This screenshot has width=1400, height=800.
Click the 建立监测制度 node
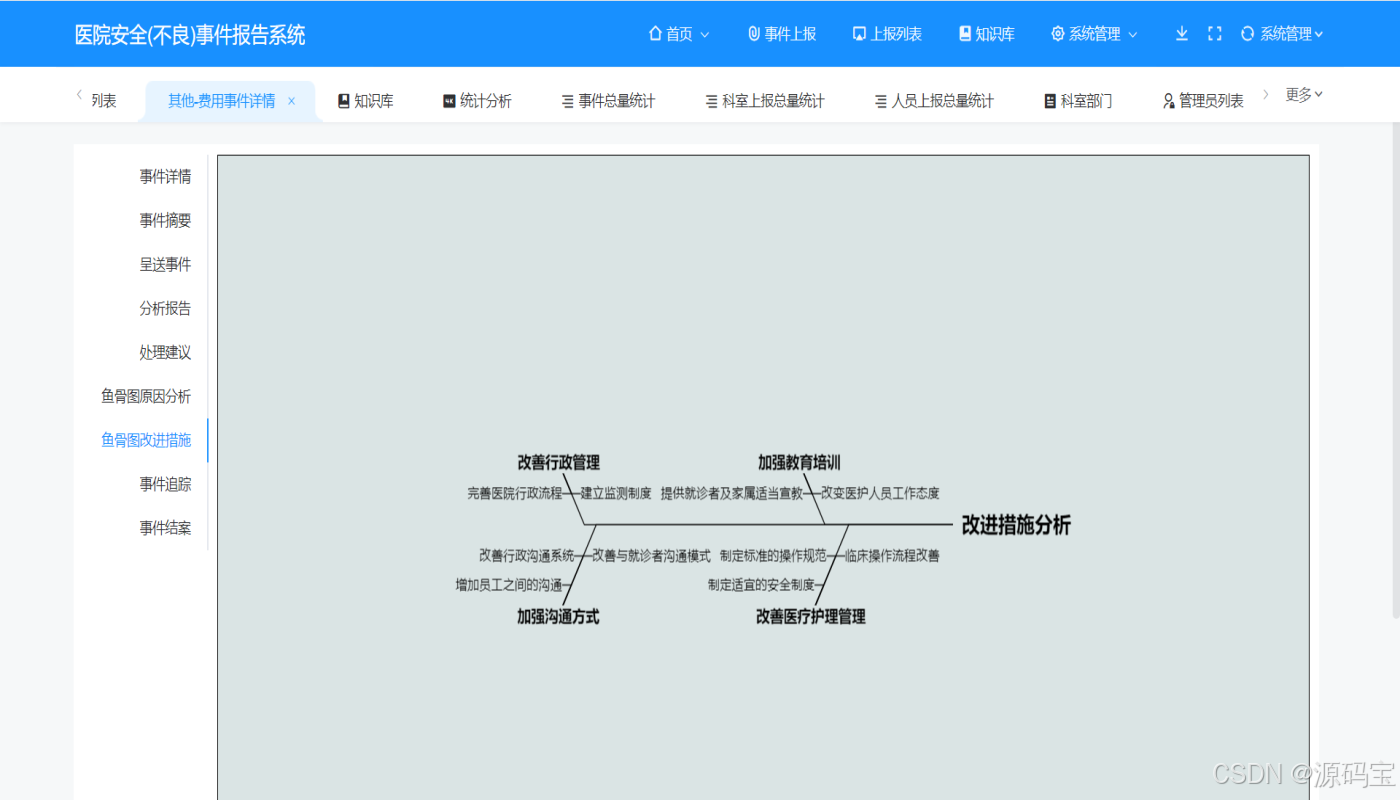[616, 493]
